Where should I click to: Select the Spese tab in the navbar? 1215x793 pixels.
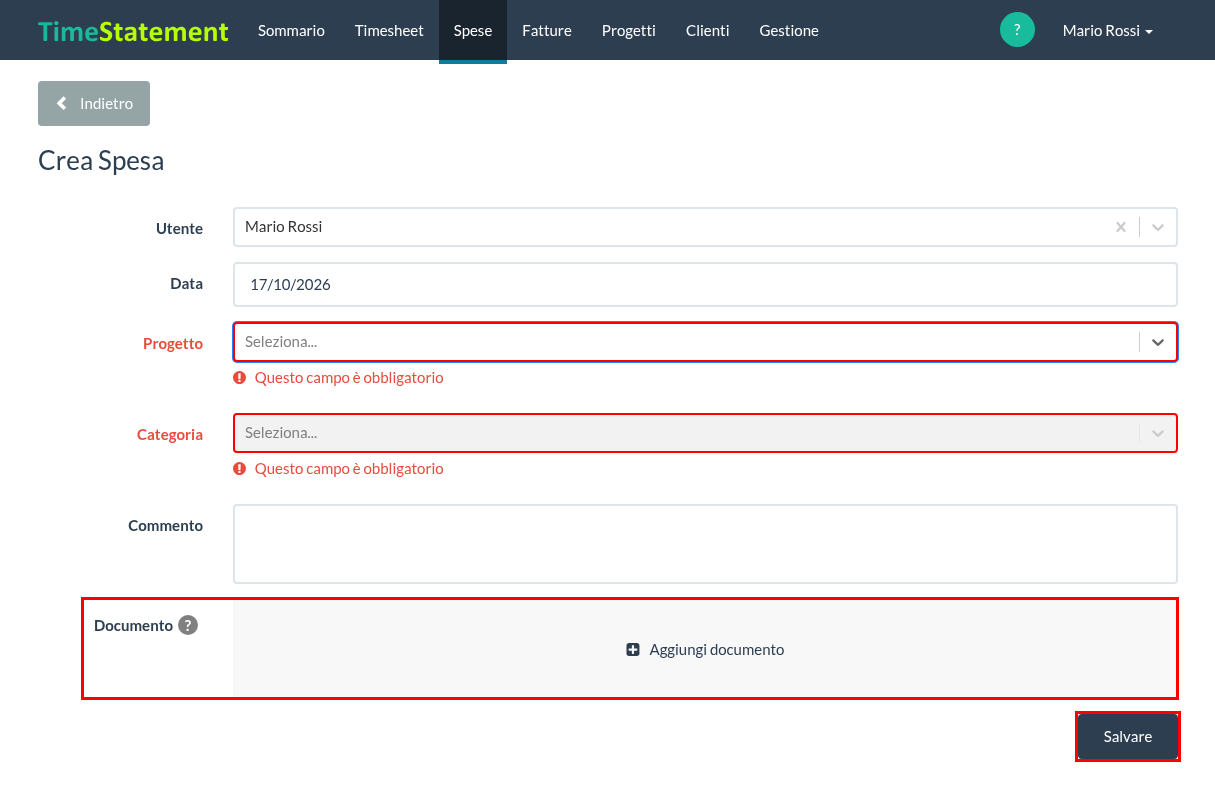coord(473,31)
